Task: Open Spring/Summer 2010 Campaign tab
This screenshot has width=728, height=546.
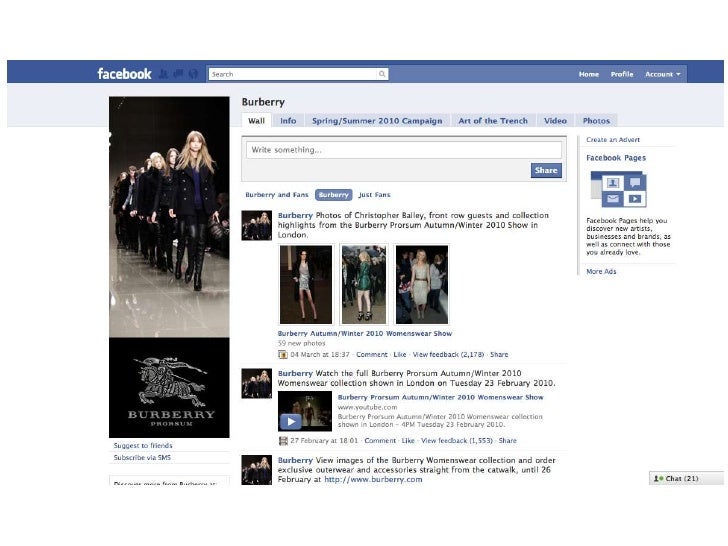Action: [x=377, y=121]
